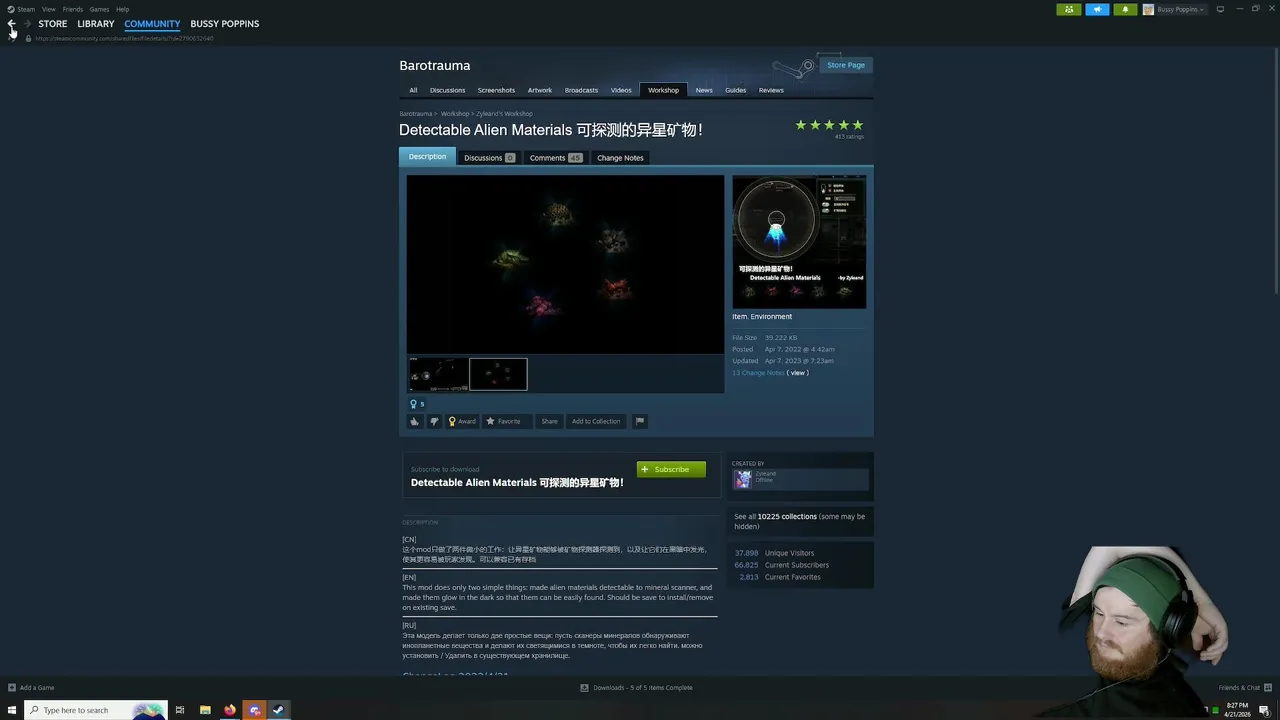
Task: Open the Windows Start menu
Action: point(12,710)
